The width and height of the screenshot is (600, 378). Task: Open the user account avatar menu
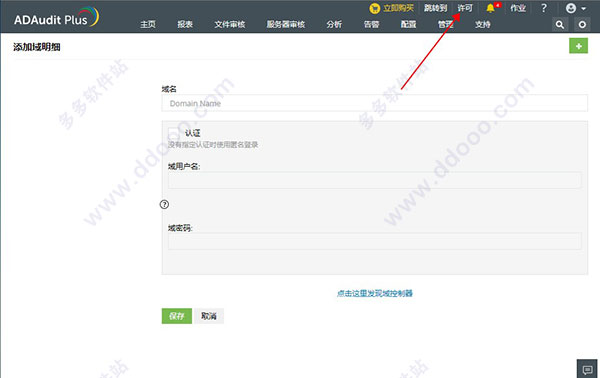(576, 8)
